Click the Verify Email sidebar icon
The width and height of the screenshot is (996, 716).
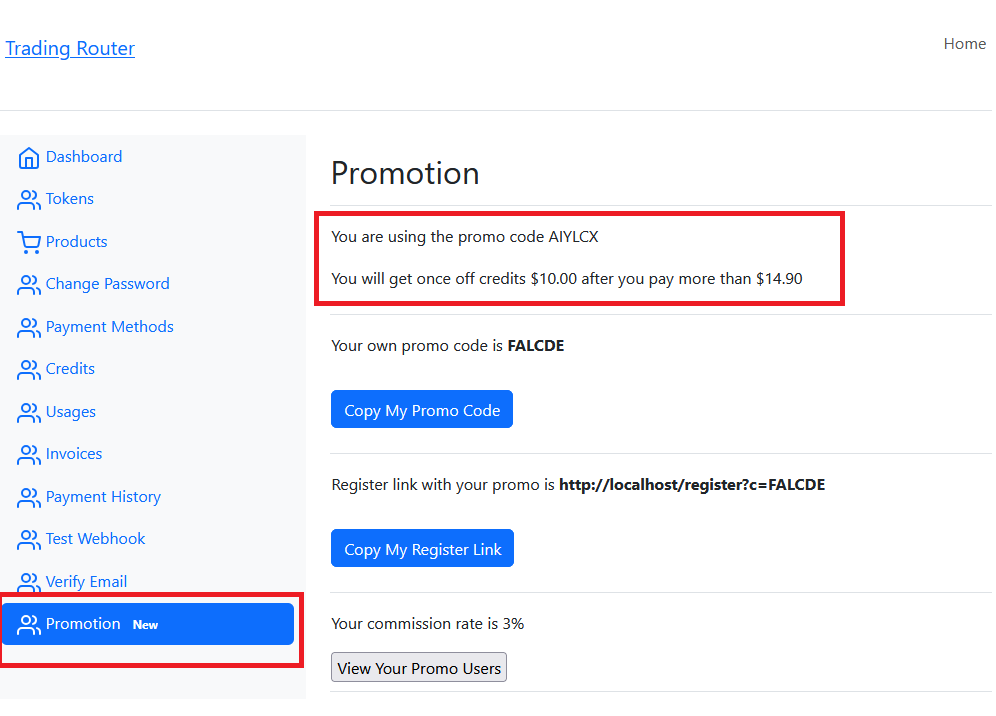[29, 582]
